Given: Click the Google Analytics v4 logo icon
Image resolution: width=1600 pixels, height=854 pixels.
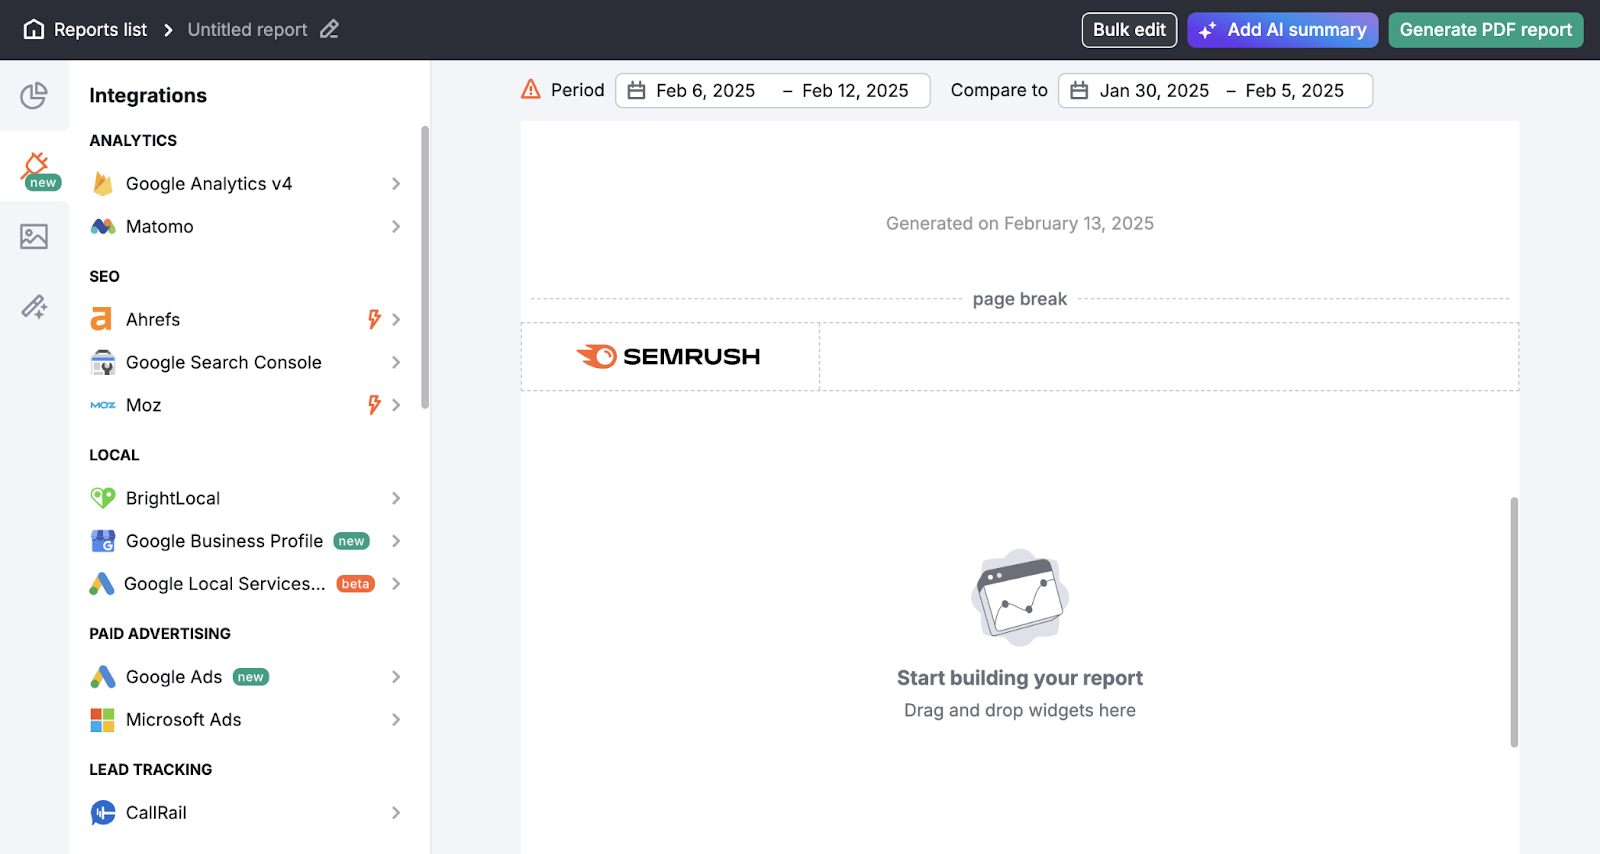Looking at the screenshot, I should coord(102,184).
